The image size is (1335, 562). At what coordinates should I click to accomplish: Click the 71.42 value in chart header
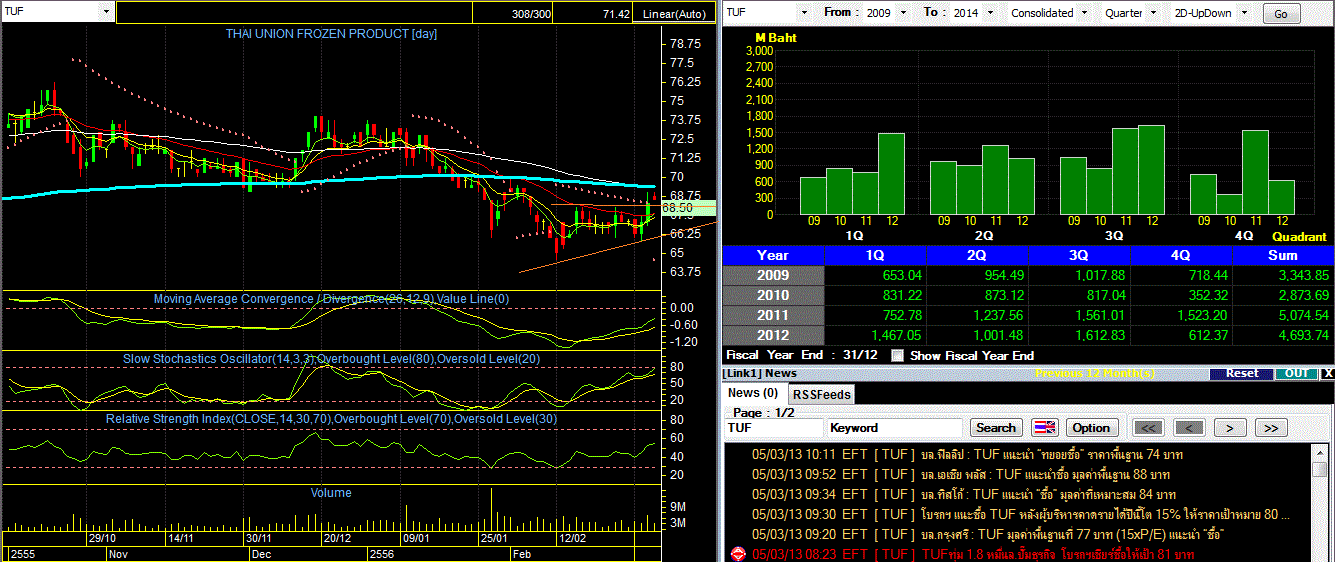tap(616, 14)
